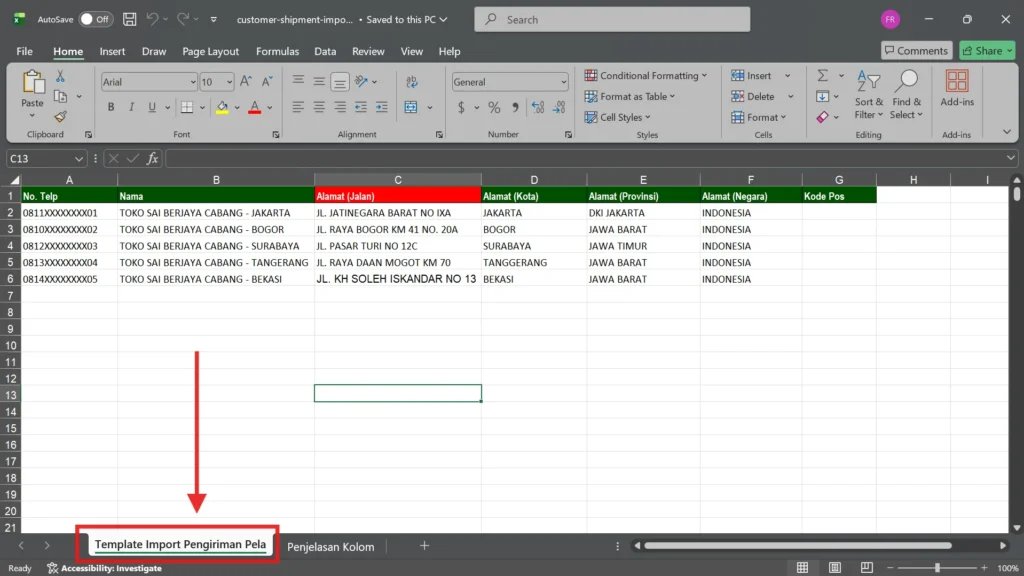Copy selection with the Copy icon
The image size is (1024, 576).
pyautogui.click(x=60, y=97)
